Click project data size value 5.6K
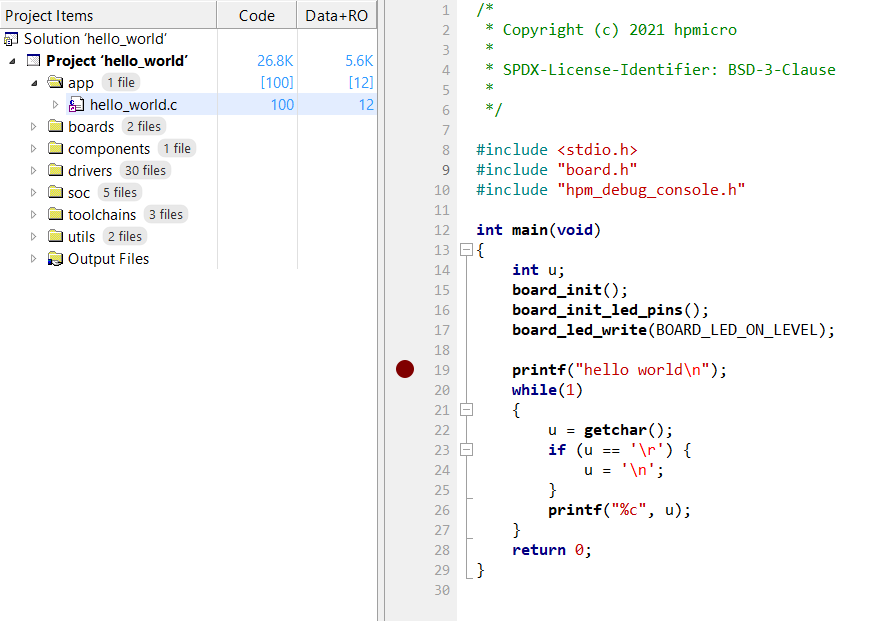This screenshot has height=621, width=895. coord(359,61)
